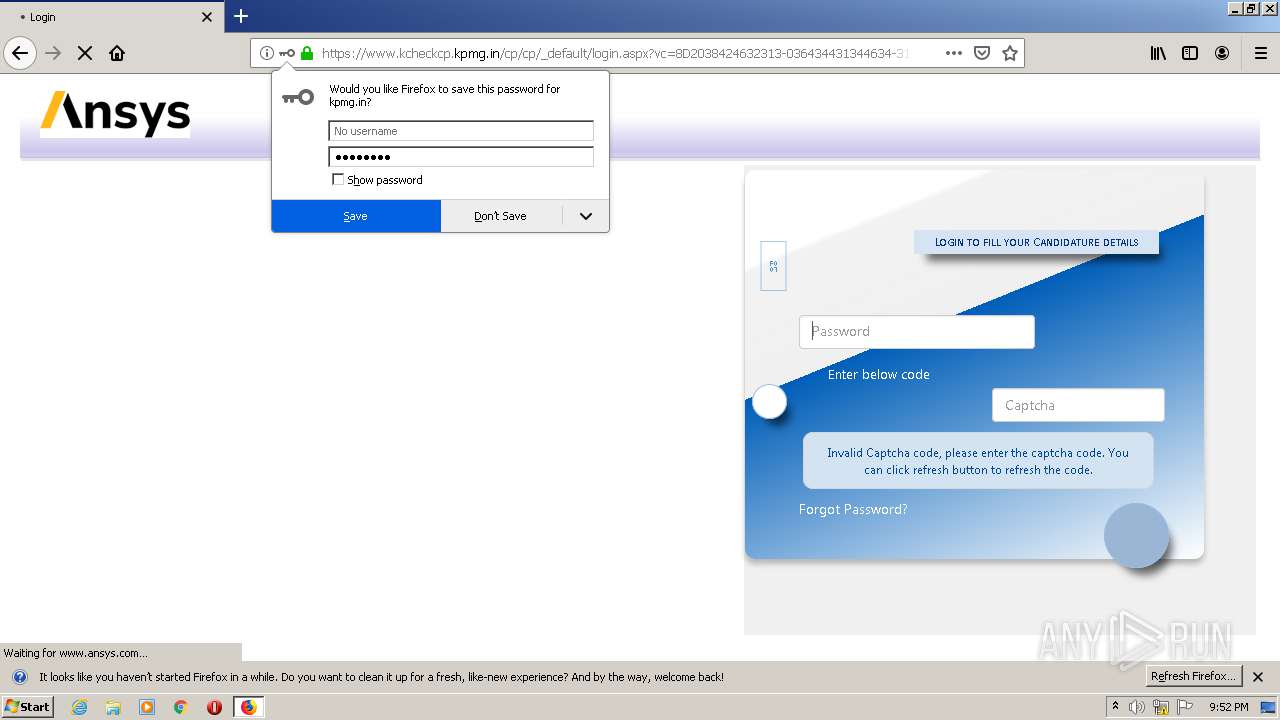Click the Invalid Captcha code message
Screen dimensions: 1280x720
pos(978,461)
